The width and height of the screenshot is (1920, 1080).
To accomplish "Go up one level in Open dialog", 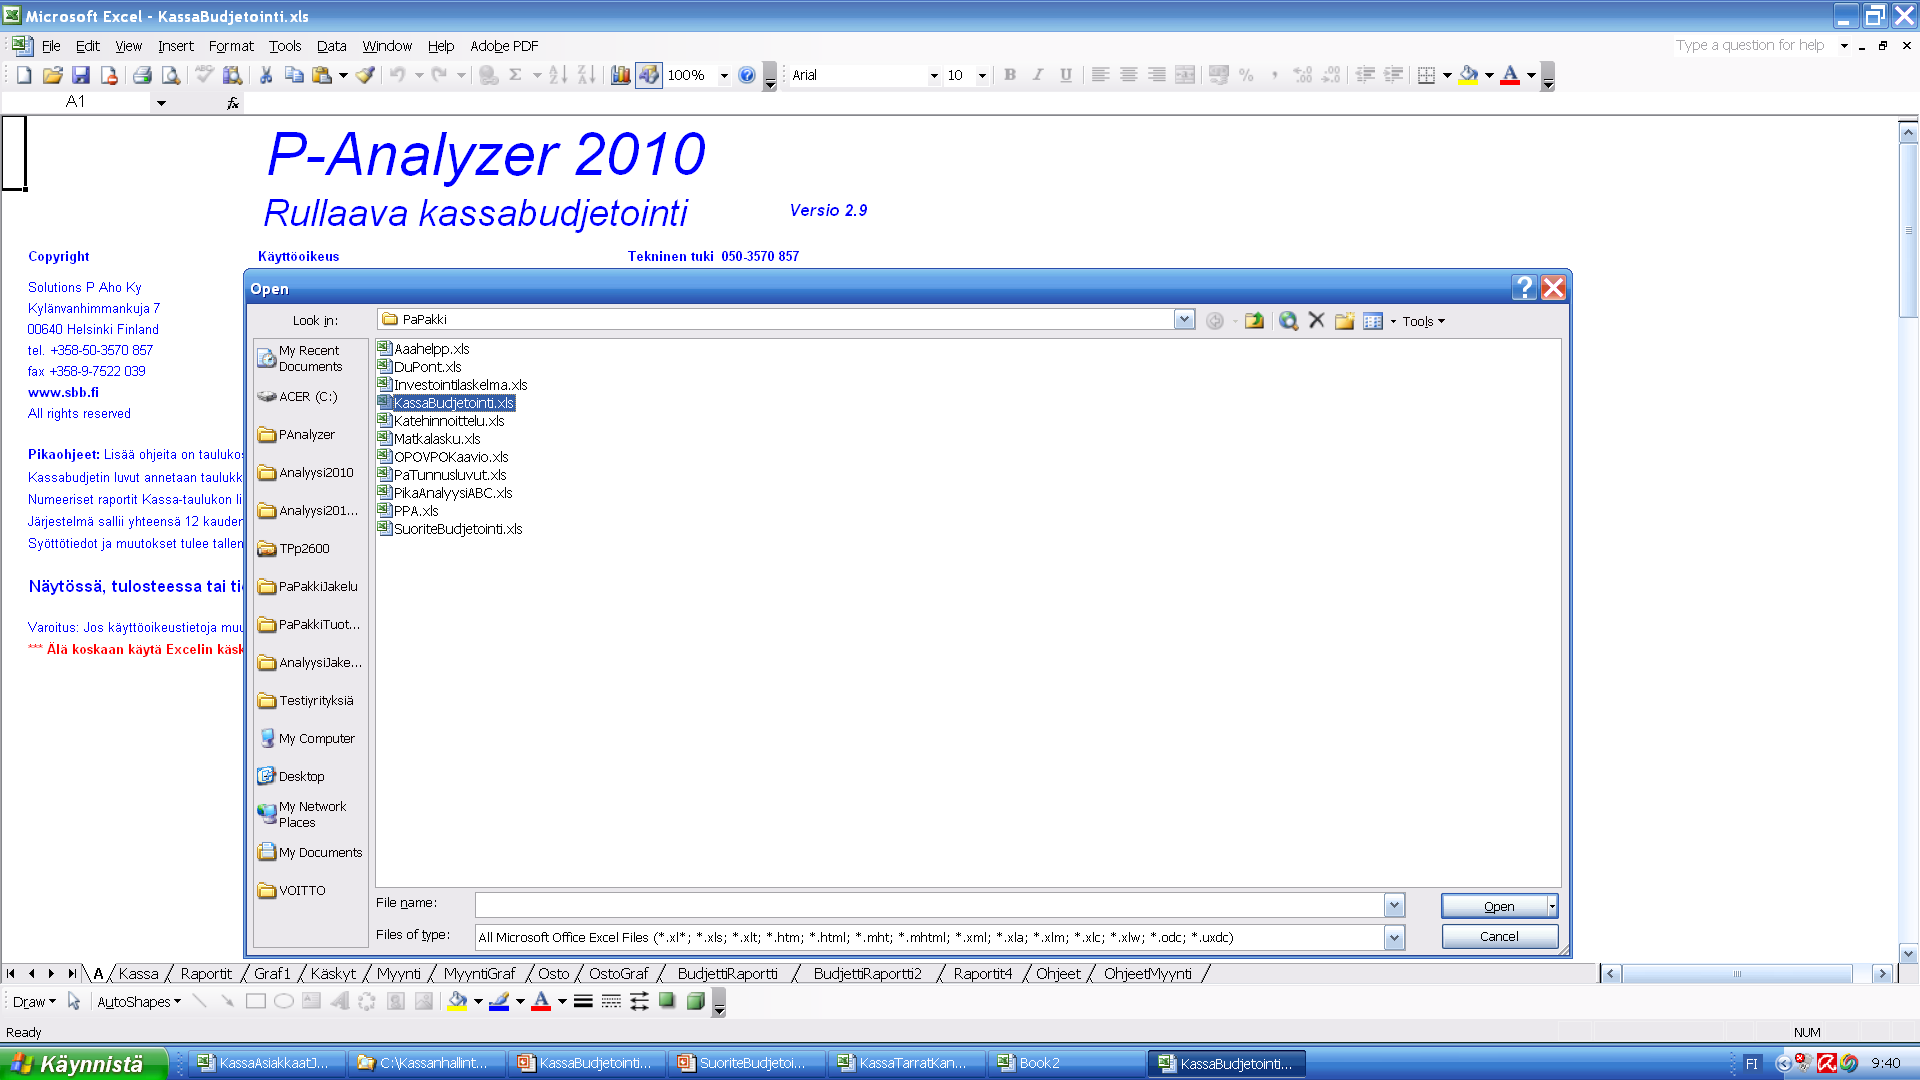I will (1254, 321).
